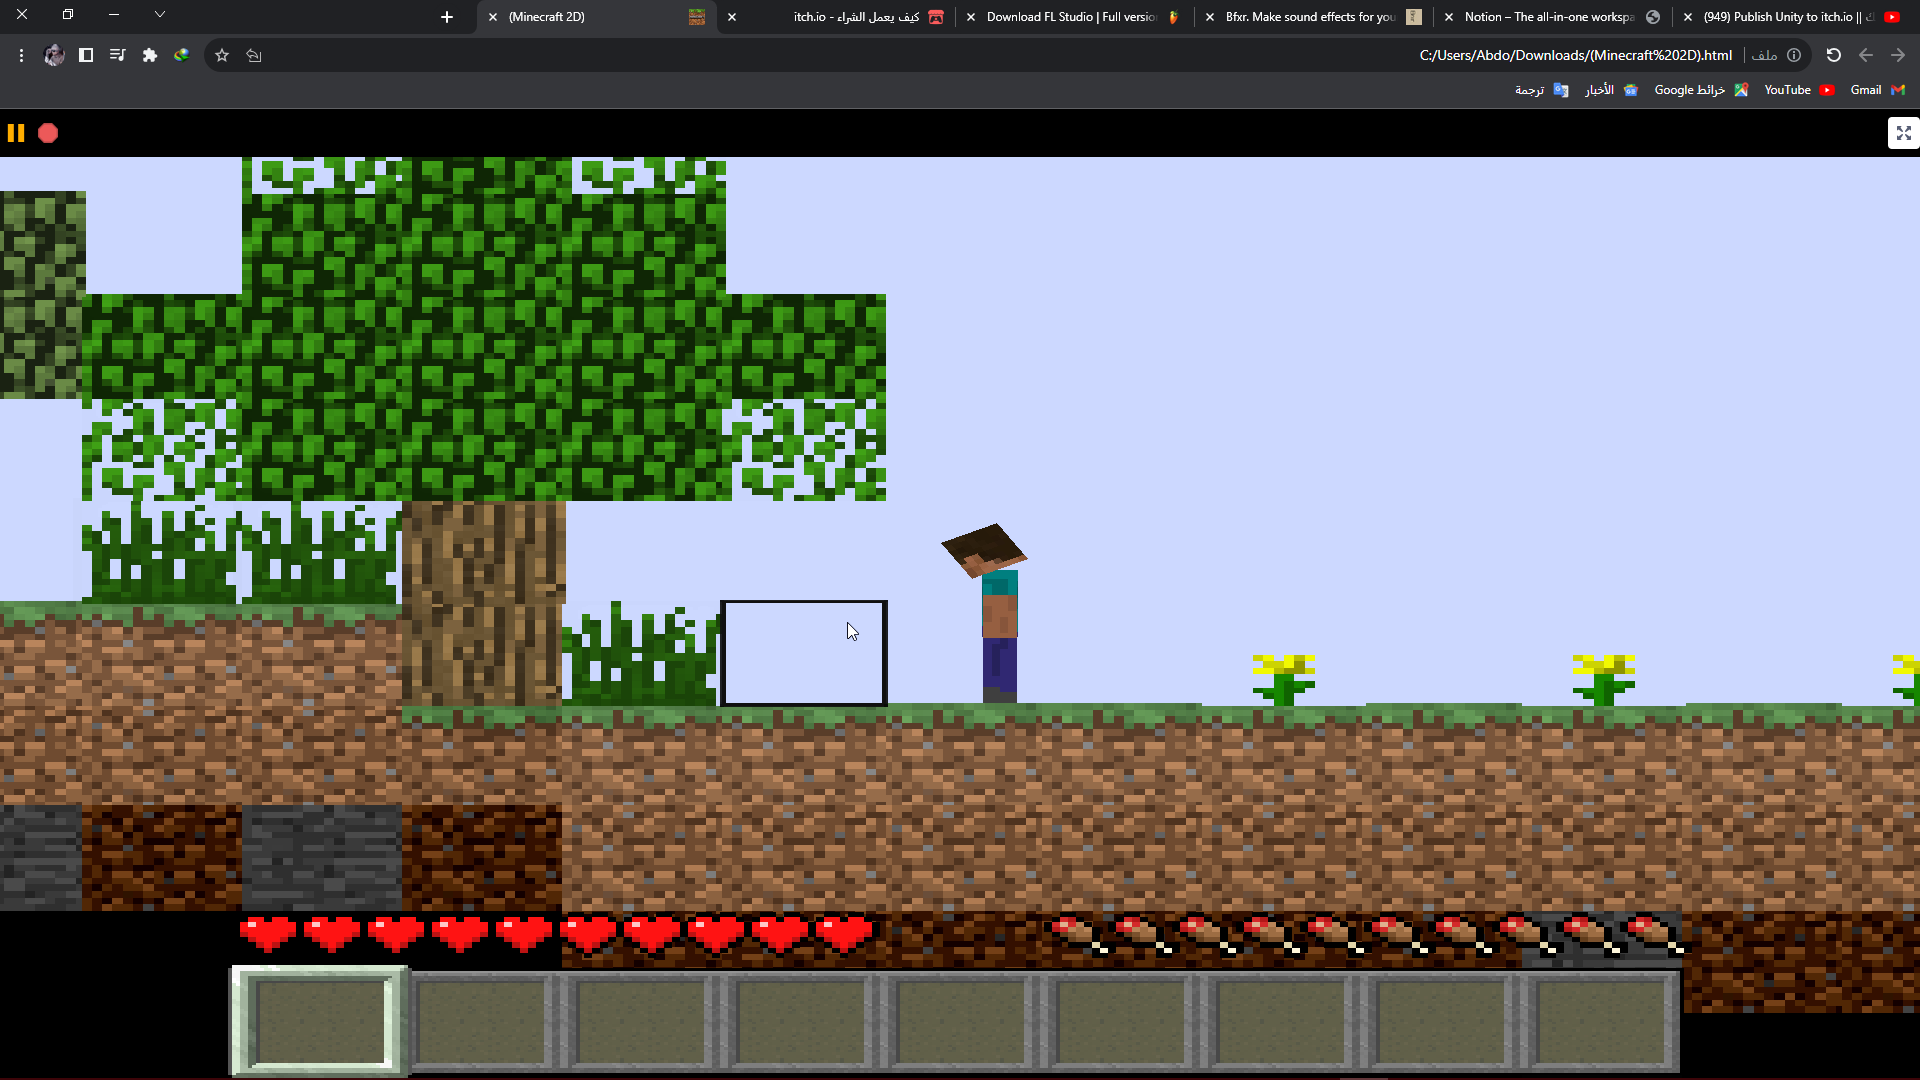1920x1080 pixels.
Task: Select the first highlighted hotbar slot
Action: tap(320, 1021)
